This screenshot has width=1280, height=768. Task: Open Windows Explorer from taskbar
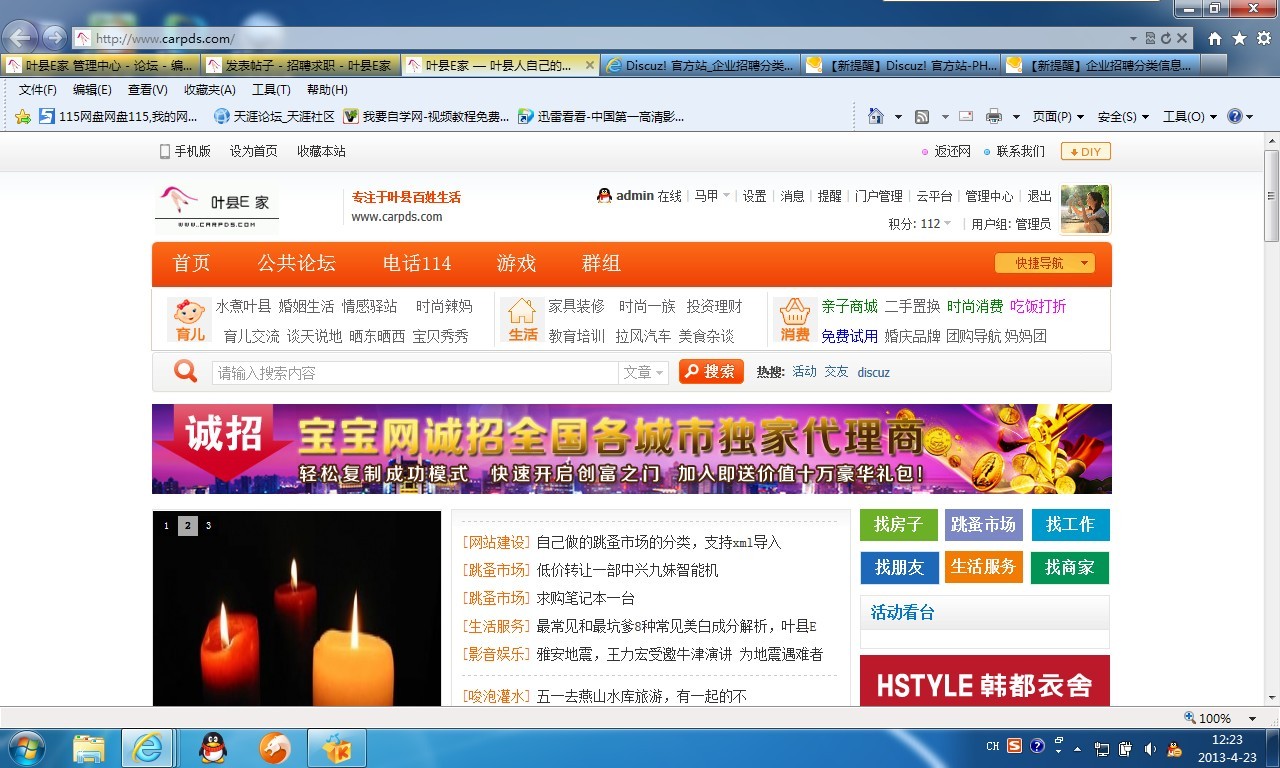[x=89, y=748]
